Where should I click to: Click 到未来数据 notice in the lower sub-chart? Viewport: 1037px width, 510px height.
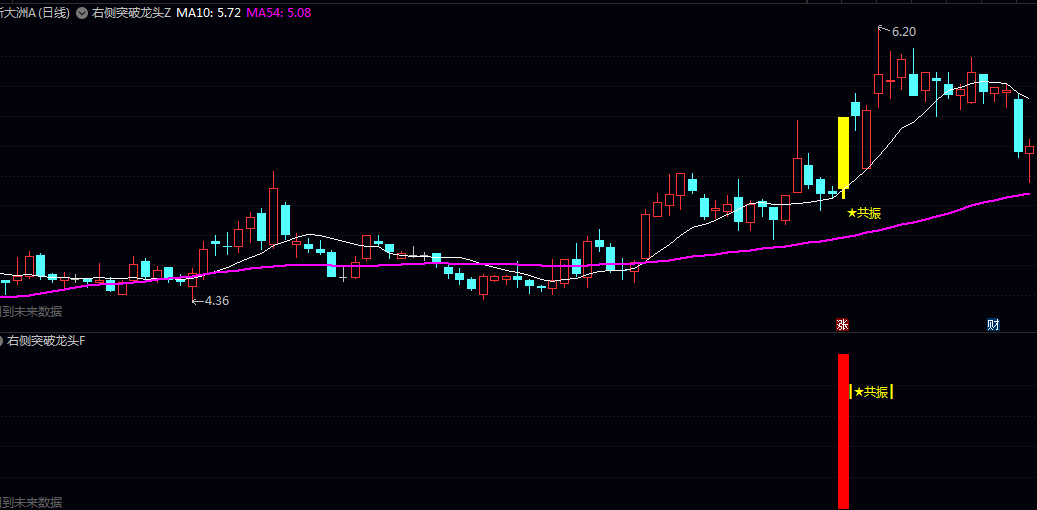tap(32, 503)
